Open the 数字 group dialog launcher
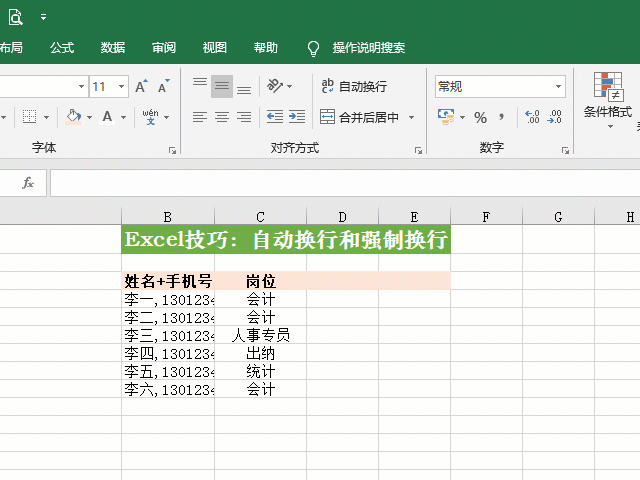Image resolution: width=640 pixels, height=480 pixels. click(x=565, y=151)
